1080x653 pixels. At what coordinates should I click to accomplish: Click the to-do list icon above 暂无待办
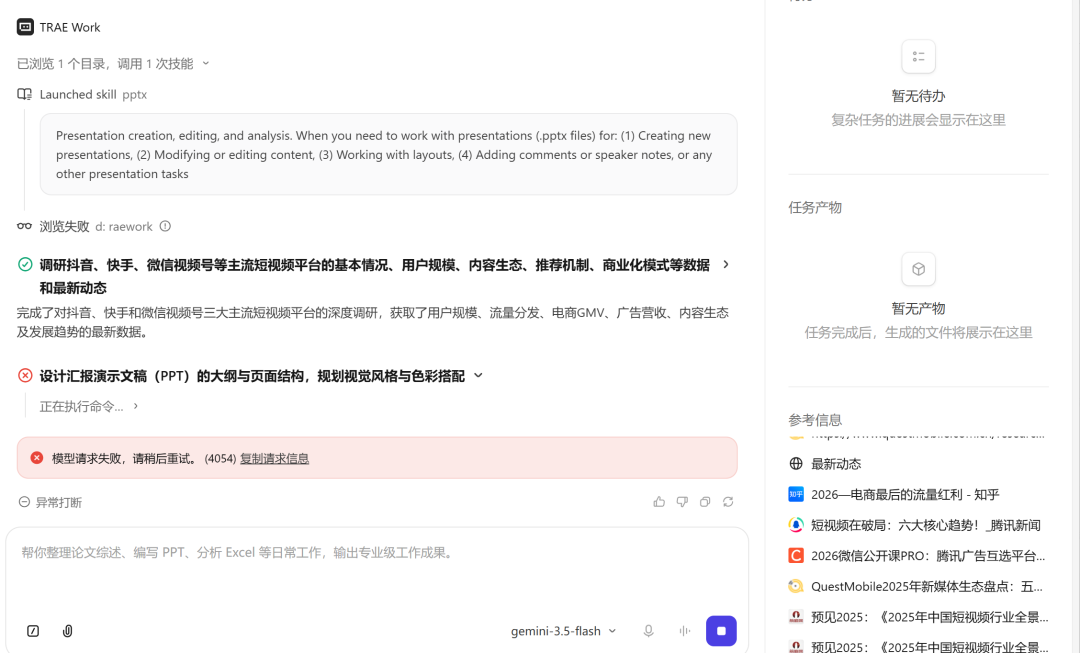point(918,56)
